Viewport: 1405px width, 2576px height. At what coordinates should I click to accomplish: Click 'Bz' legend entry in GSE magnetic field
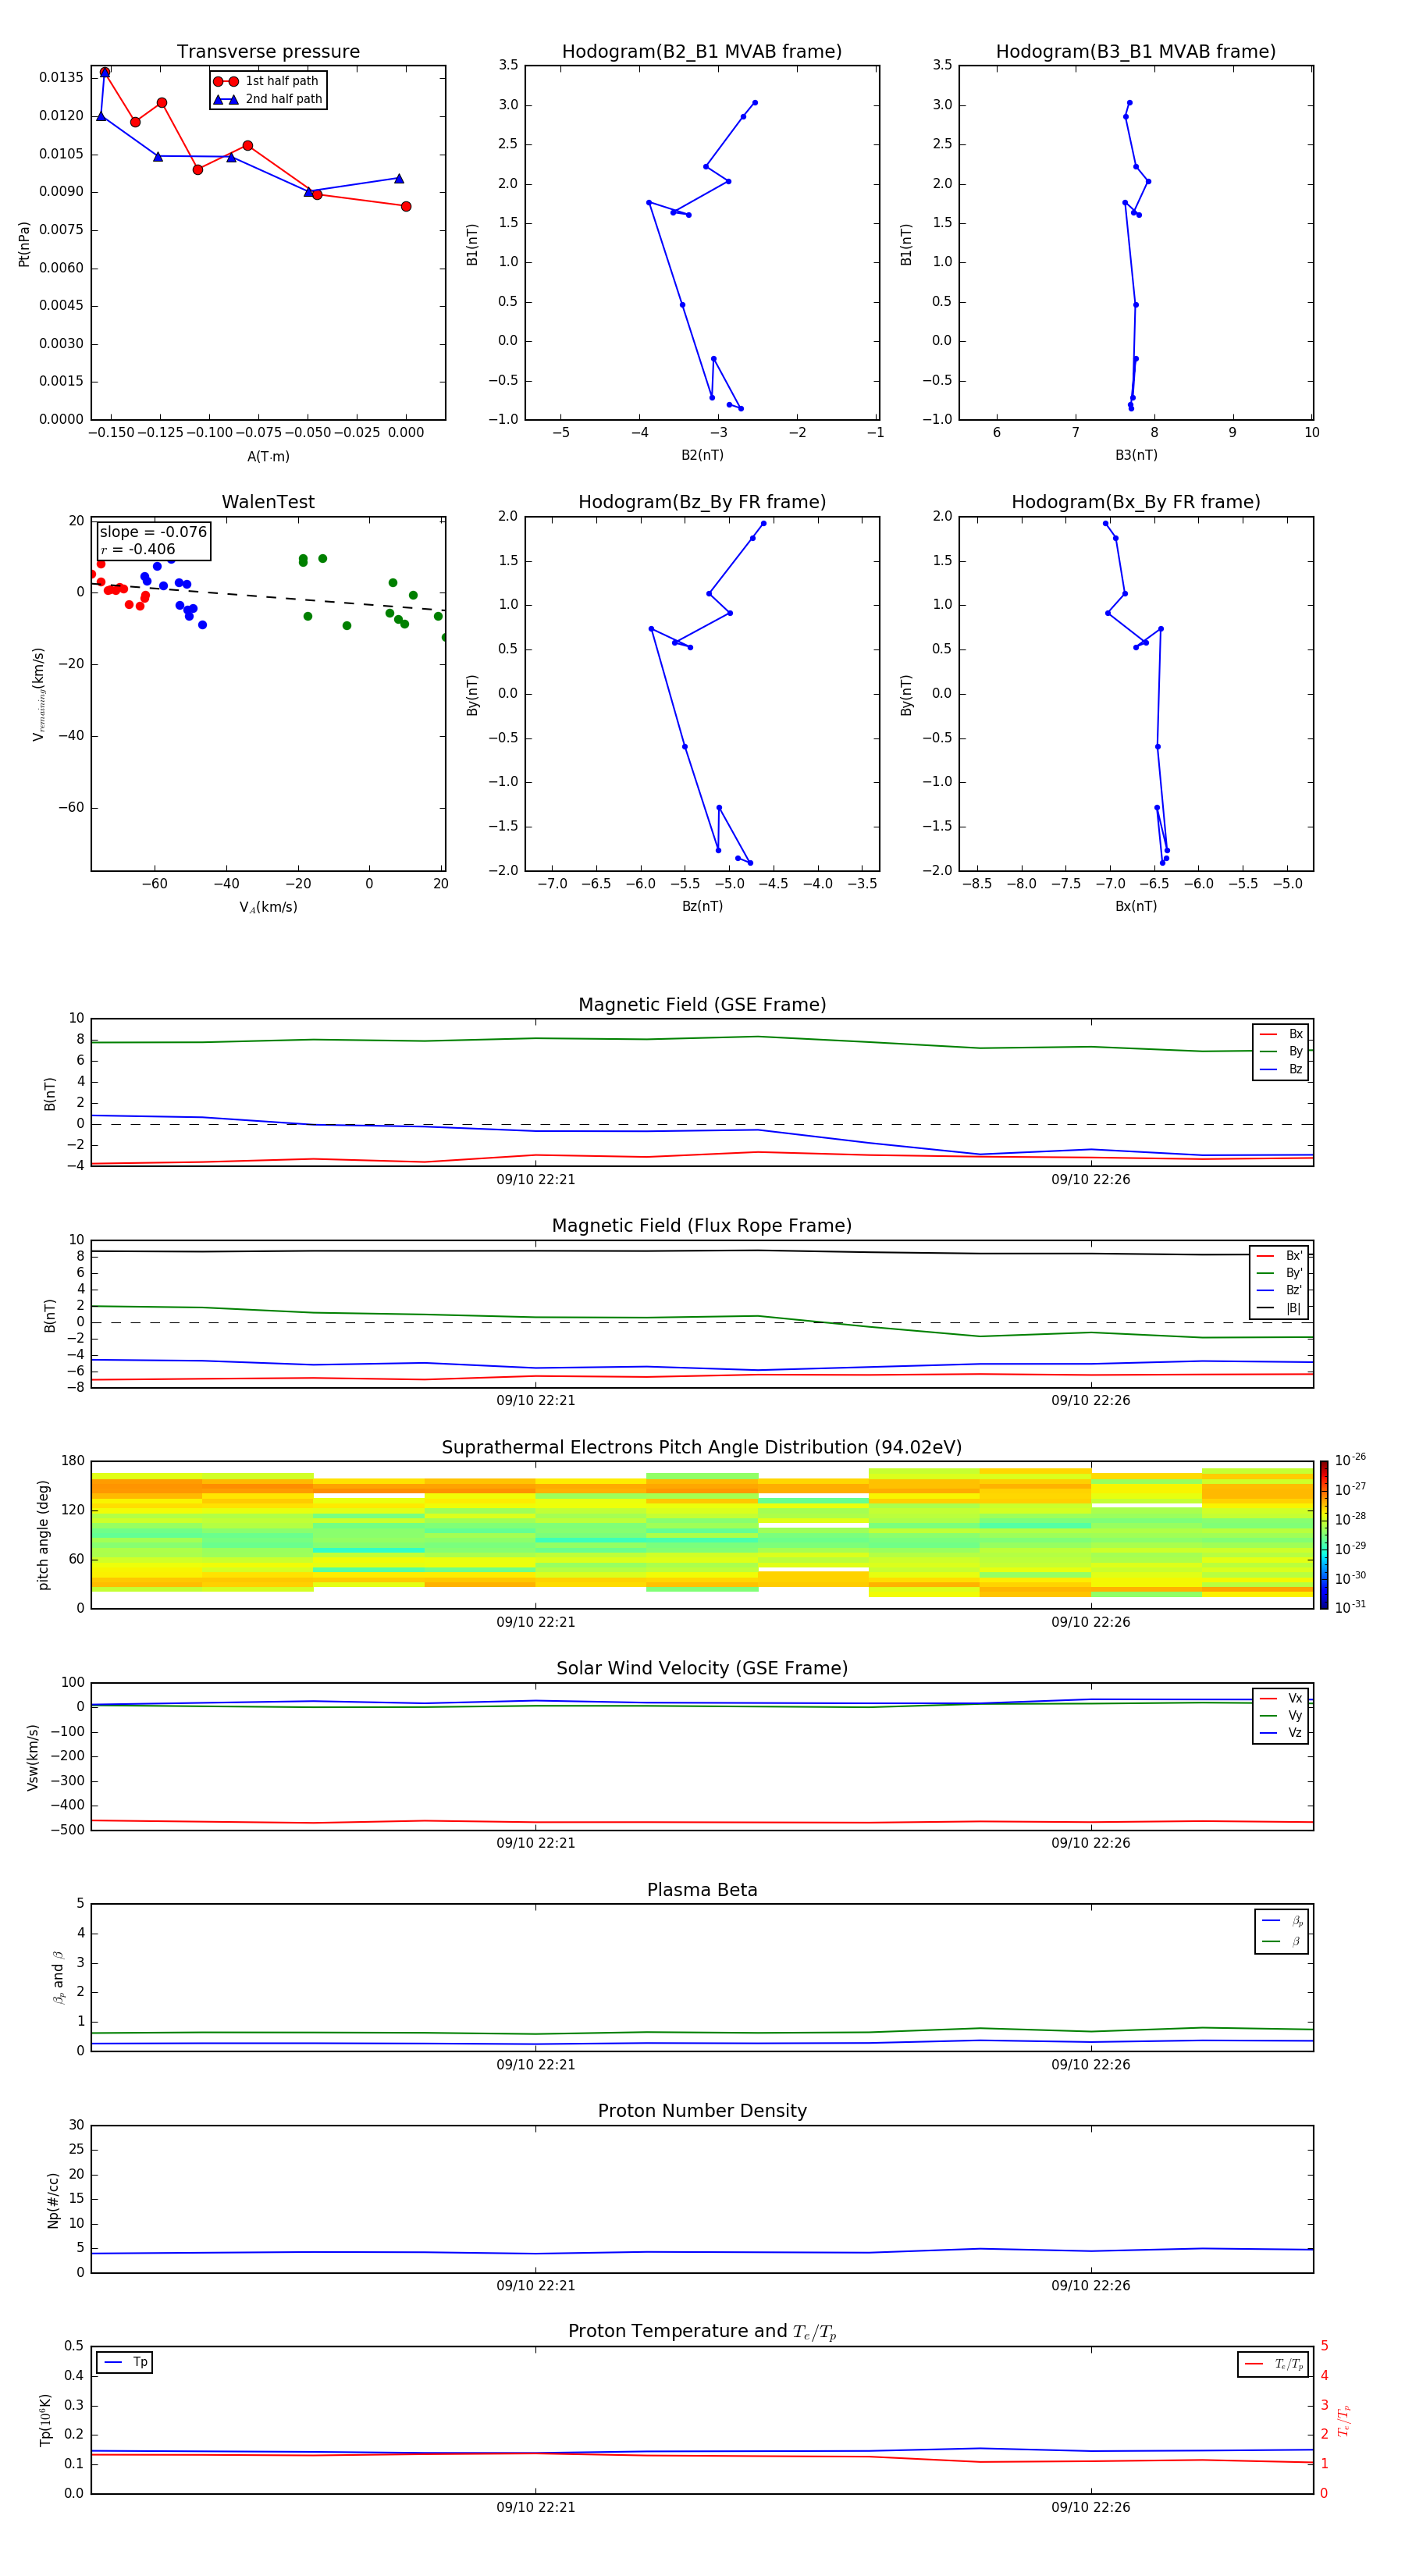coord(1281,1070)
